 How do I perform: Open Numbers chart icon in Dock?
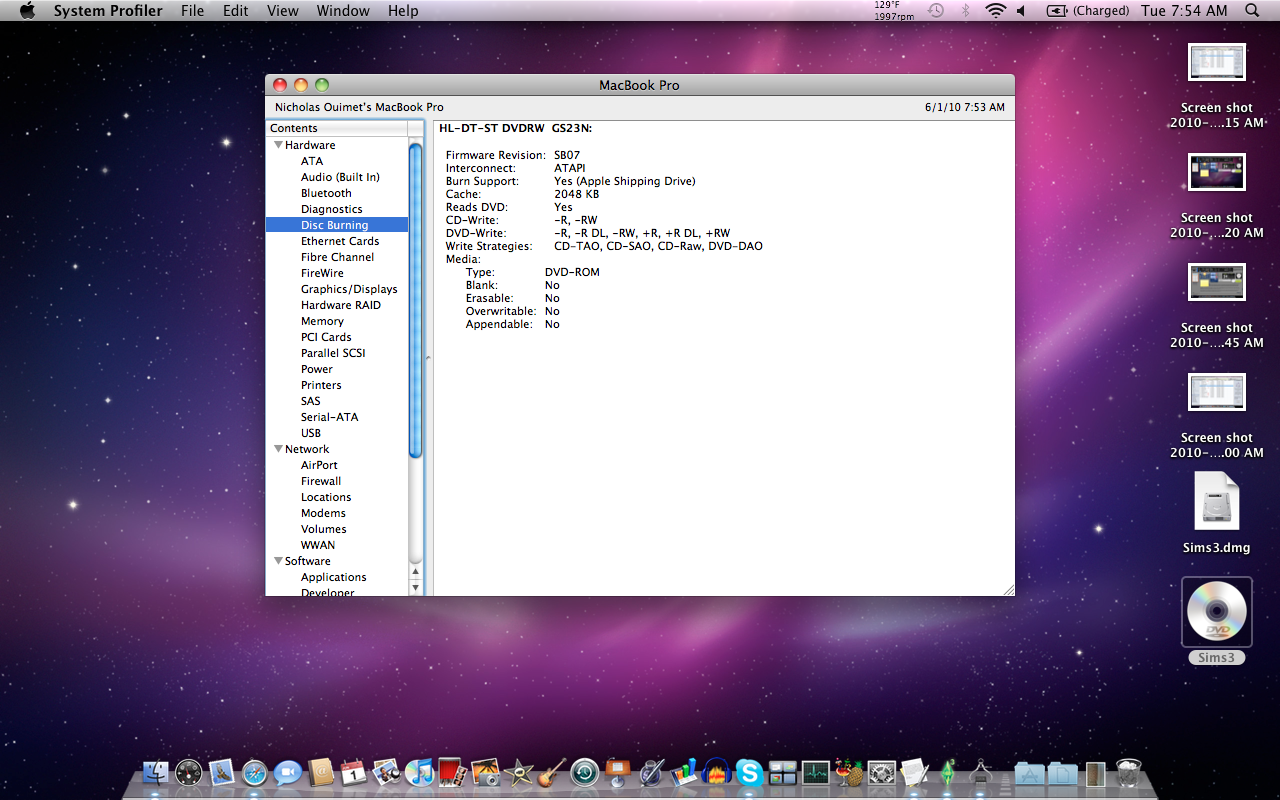(683, 772)
